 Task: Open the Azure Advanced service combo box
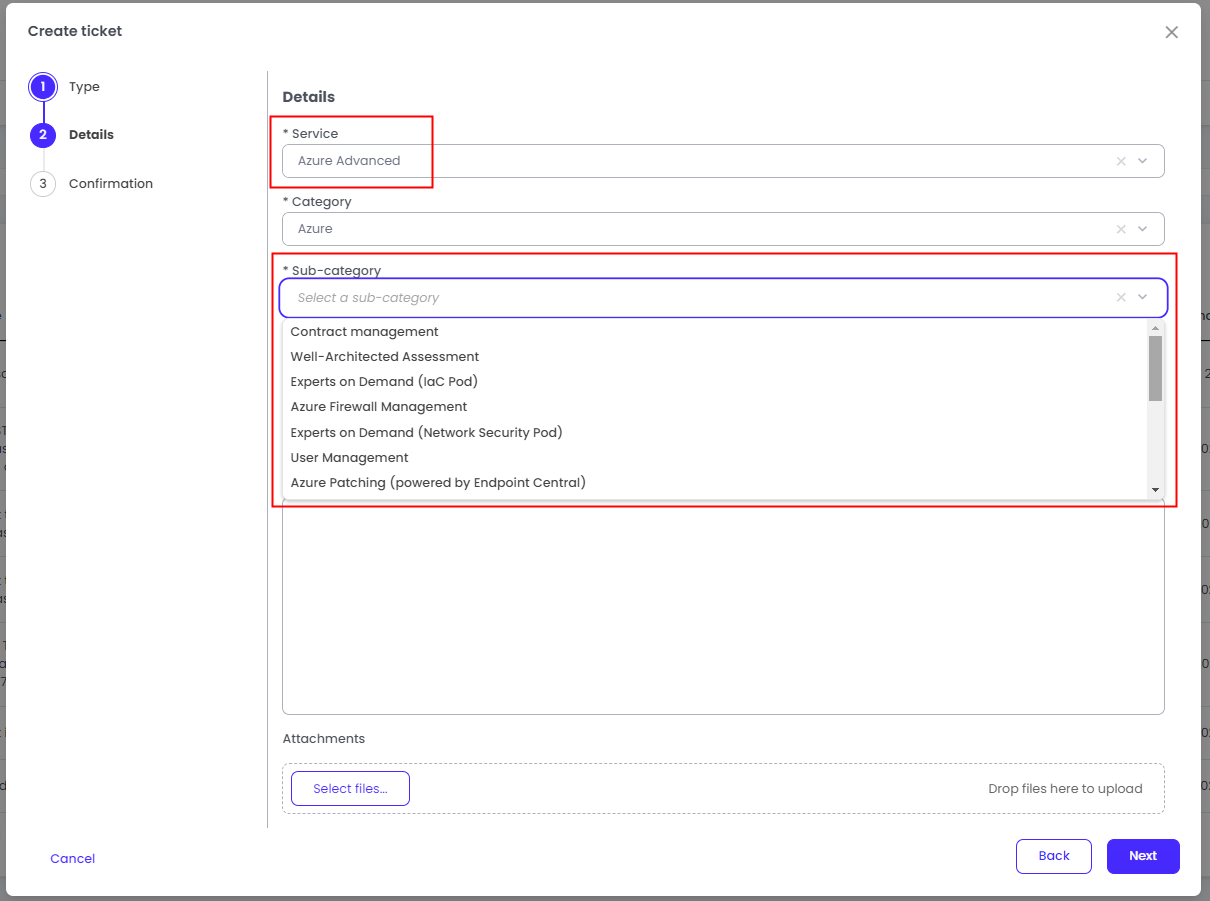tap(723, 161)
